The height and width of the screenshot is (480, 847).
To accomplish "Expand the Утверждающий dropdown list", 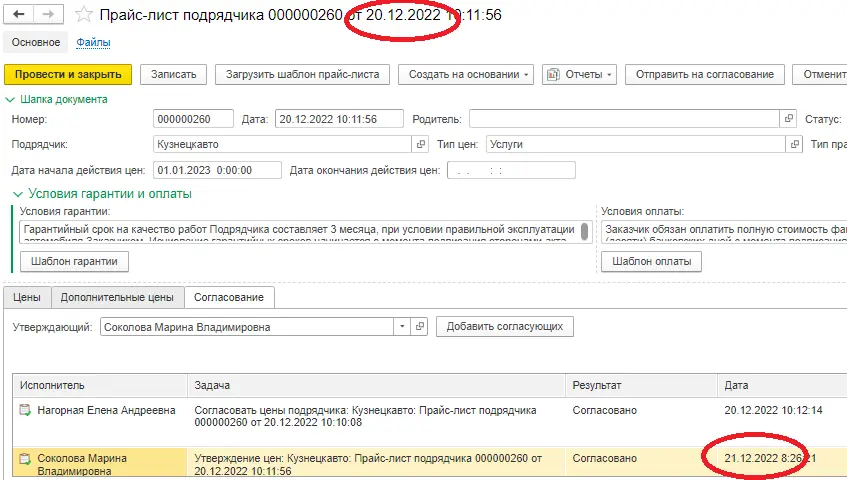I will pyautogui.click(x=402, y=327).
